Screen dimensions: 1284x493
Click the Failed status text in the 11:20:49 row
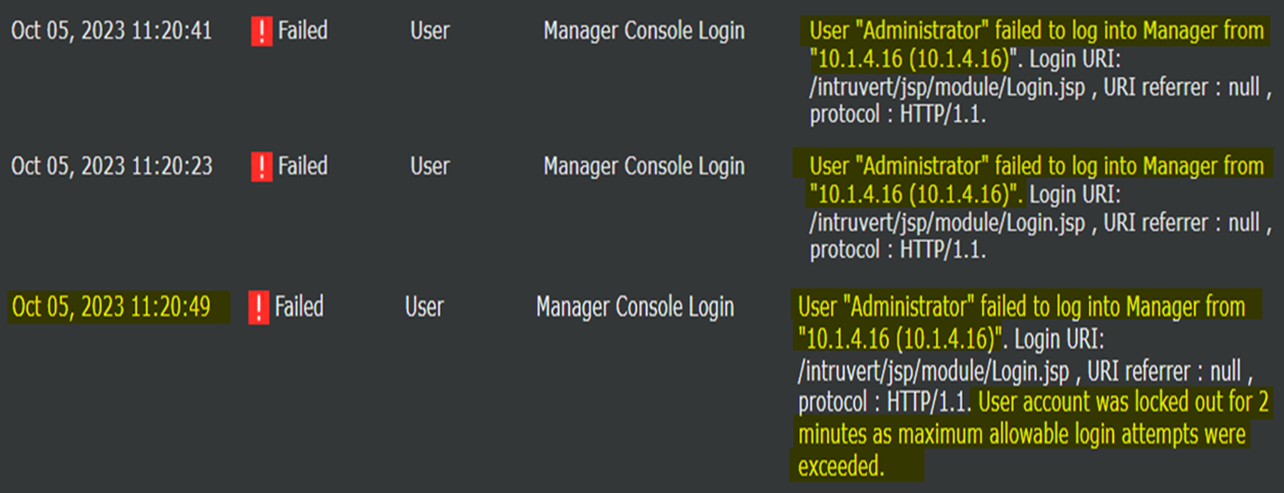coord(299,306)
